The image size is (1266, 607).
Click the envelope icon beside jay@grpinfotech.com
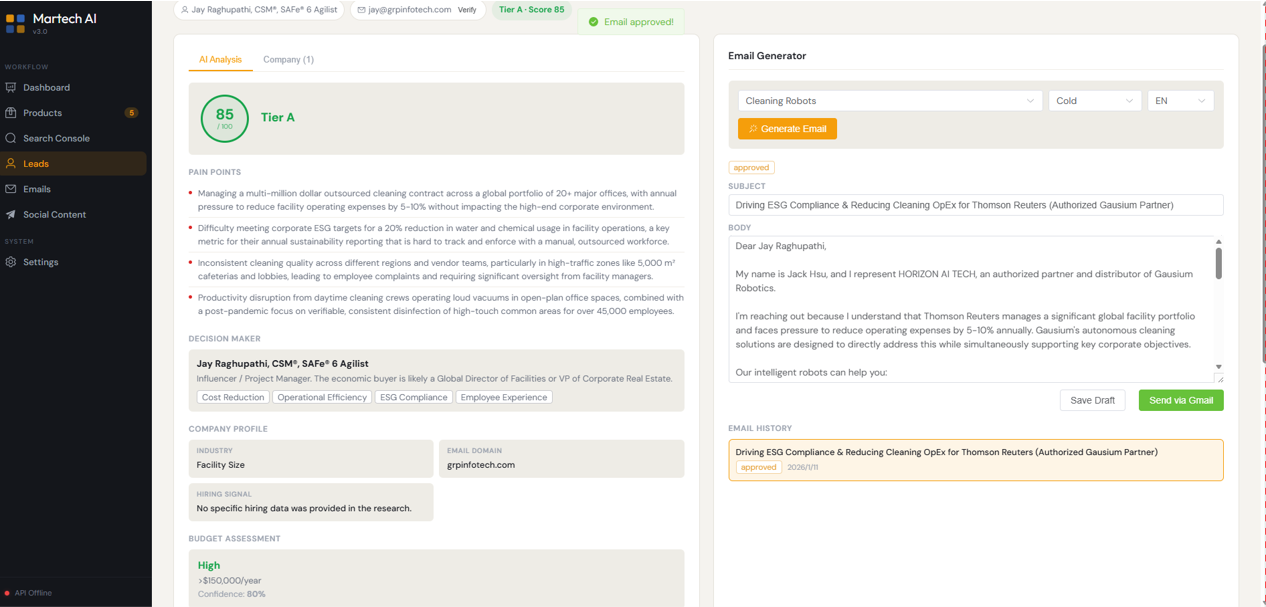[x=361, y=10]
